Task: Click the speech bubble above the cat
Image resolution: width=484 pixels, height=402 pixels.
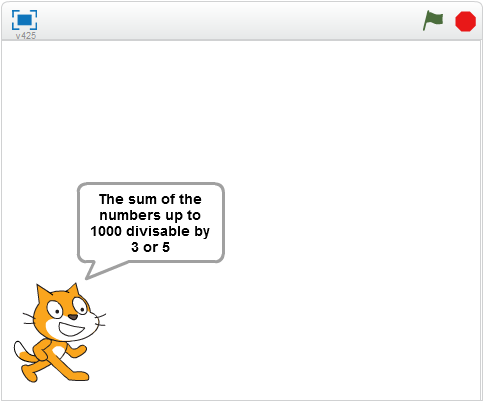Action: click(151, 222)
